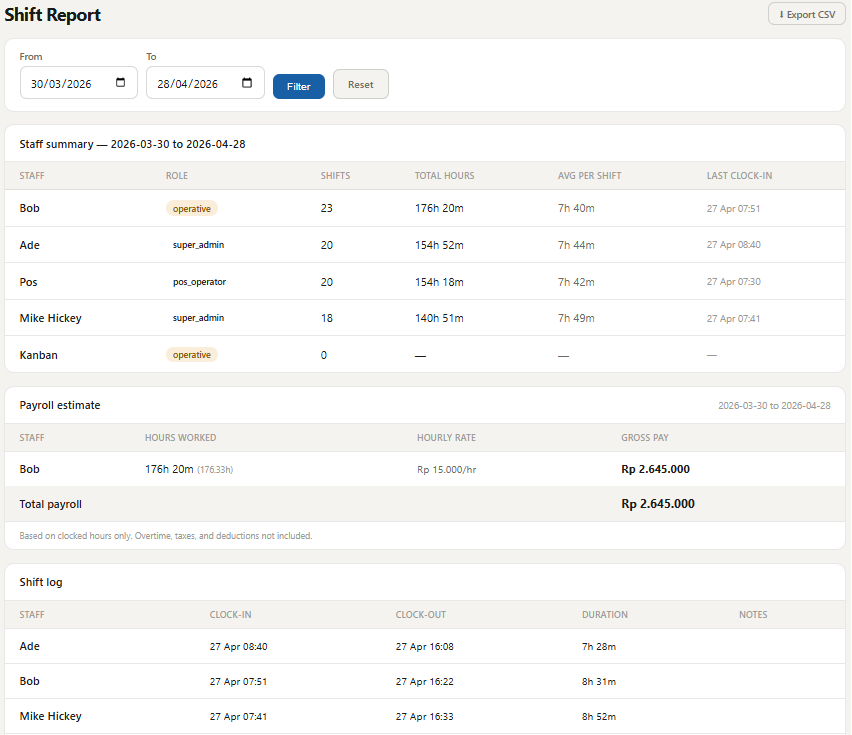
Task: Click the Shift Report page title
Action: [x=53, y=15]
